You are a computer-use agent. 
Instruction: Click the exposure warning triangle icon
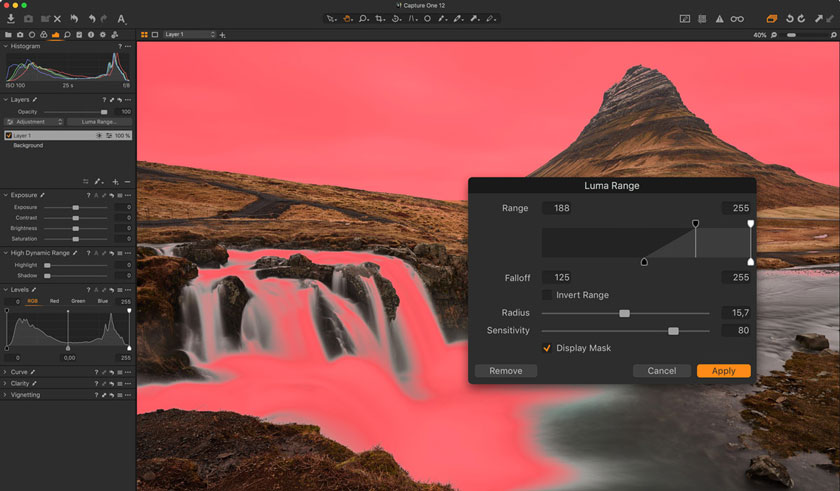click(x=719, y=19)
